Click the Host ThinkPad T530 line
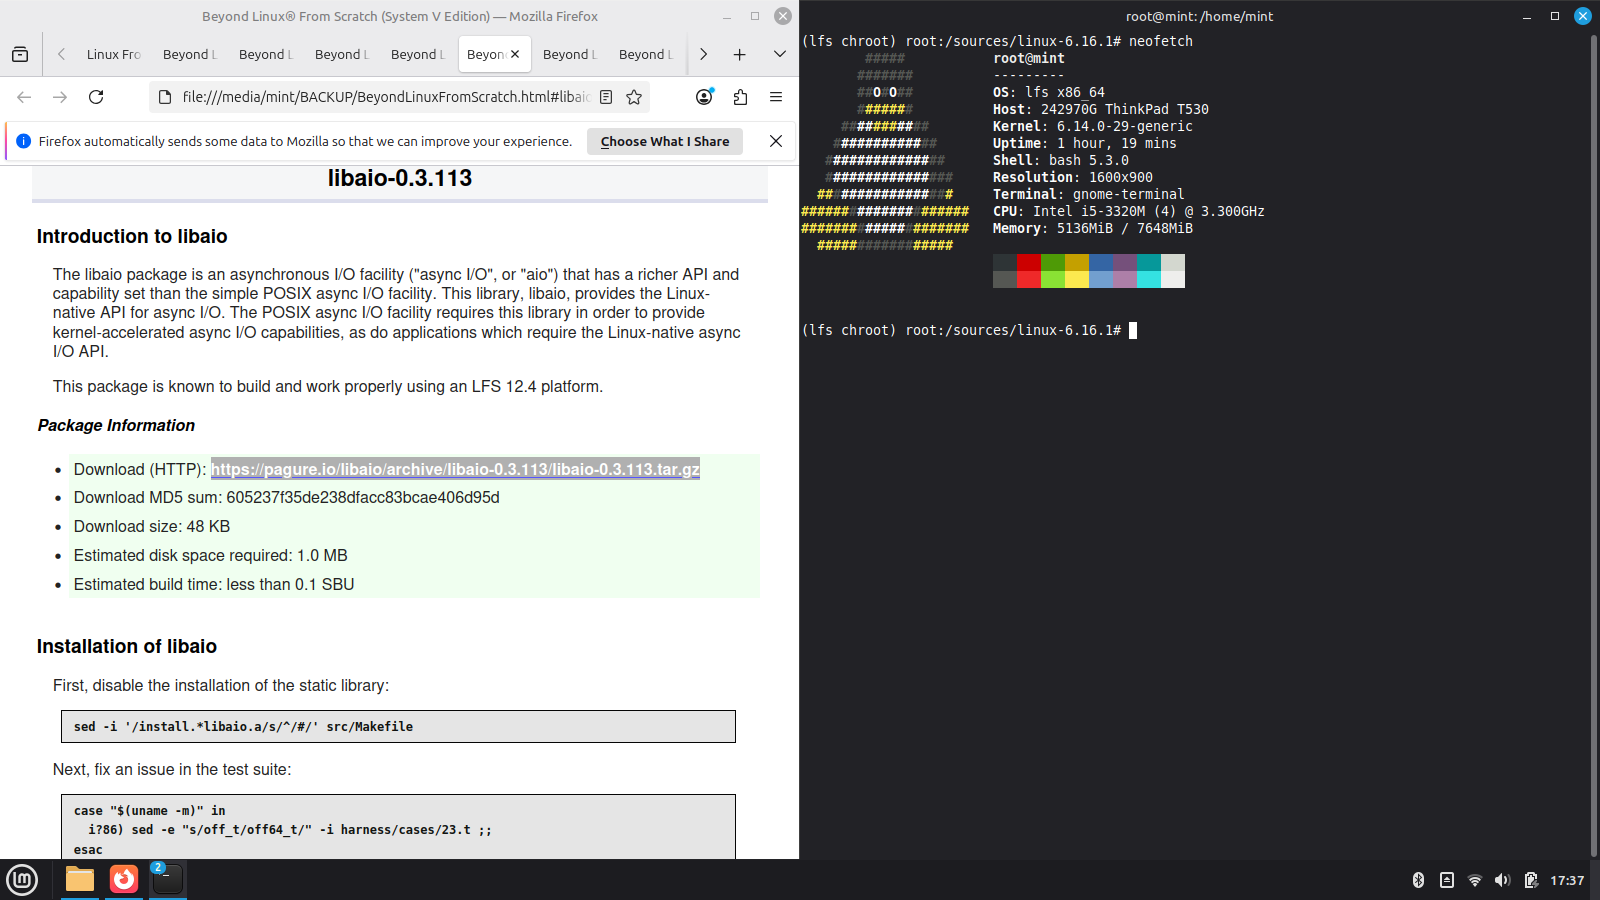 [1101, 109]
